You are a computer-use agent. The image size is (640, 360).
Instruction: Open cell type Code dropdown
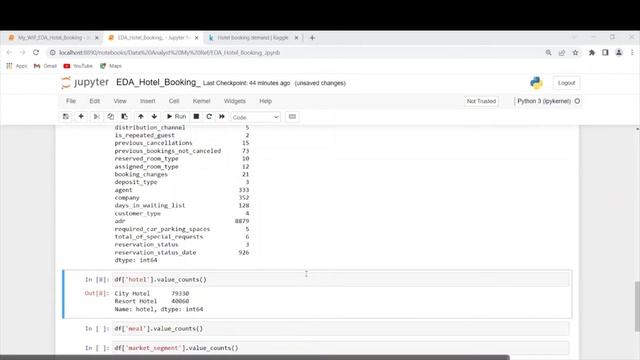click(256, 117)
